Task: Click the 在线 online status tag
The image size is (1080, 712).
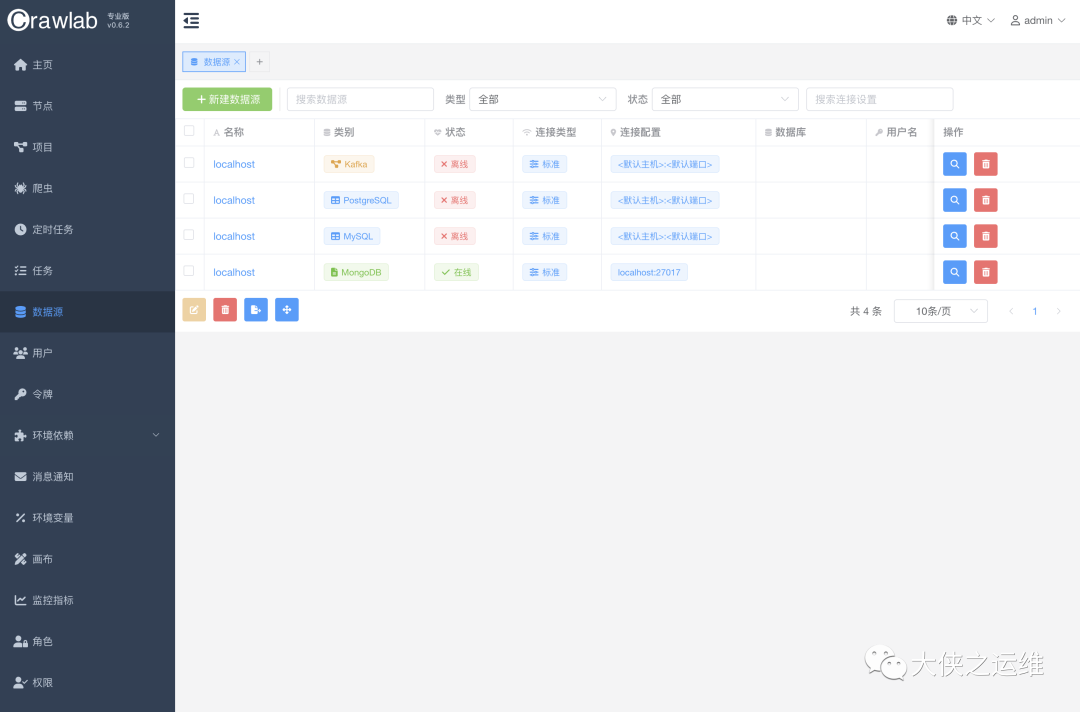Action: point(457,272)
